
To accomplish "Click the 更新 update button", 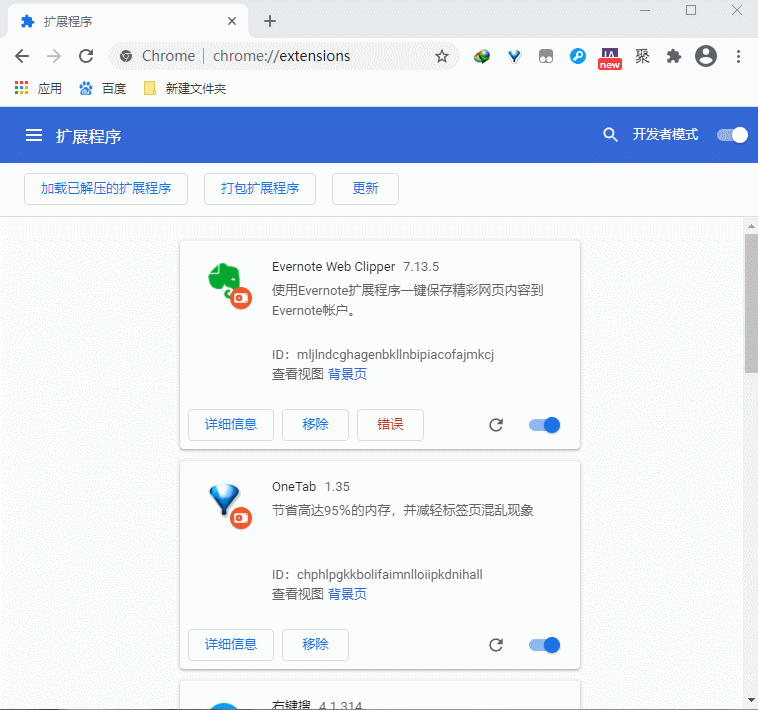I will [x=365, y=188].
